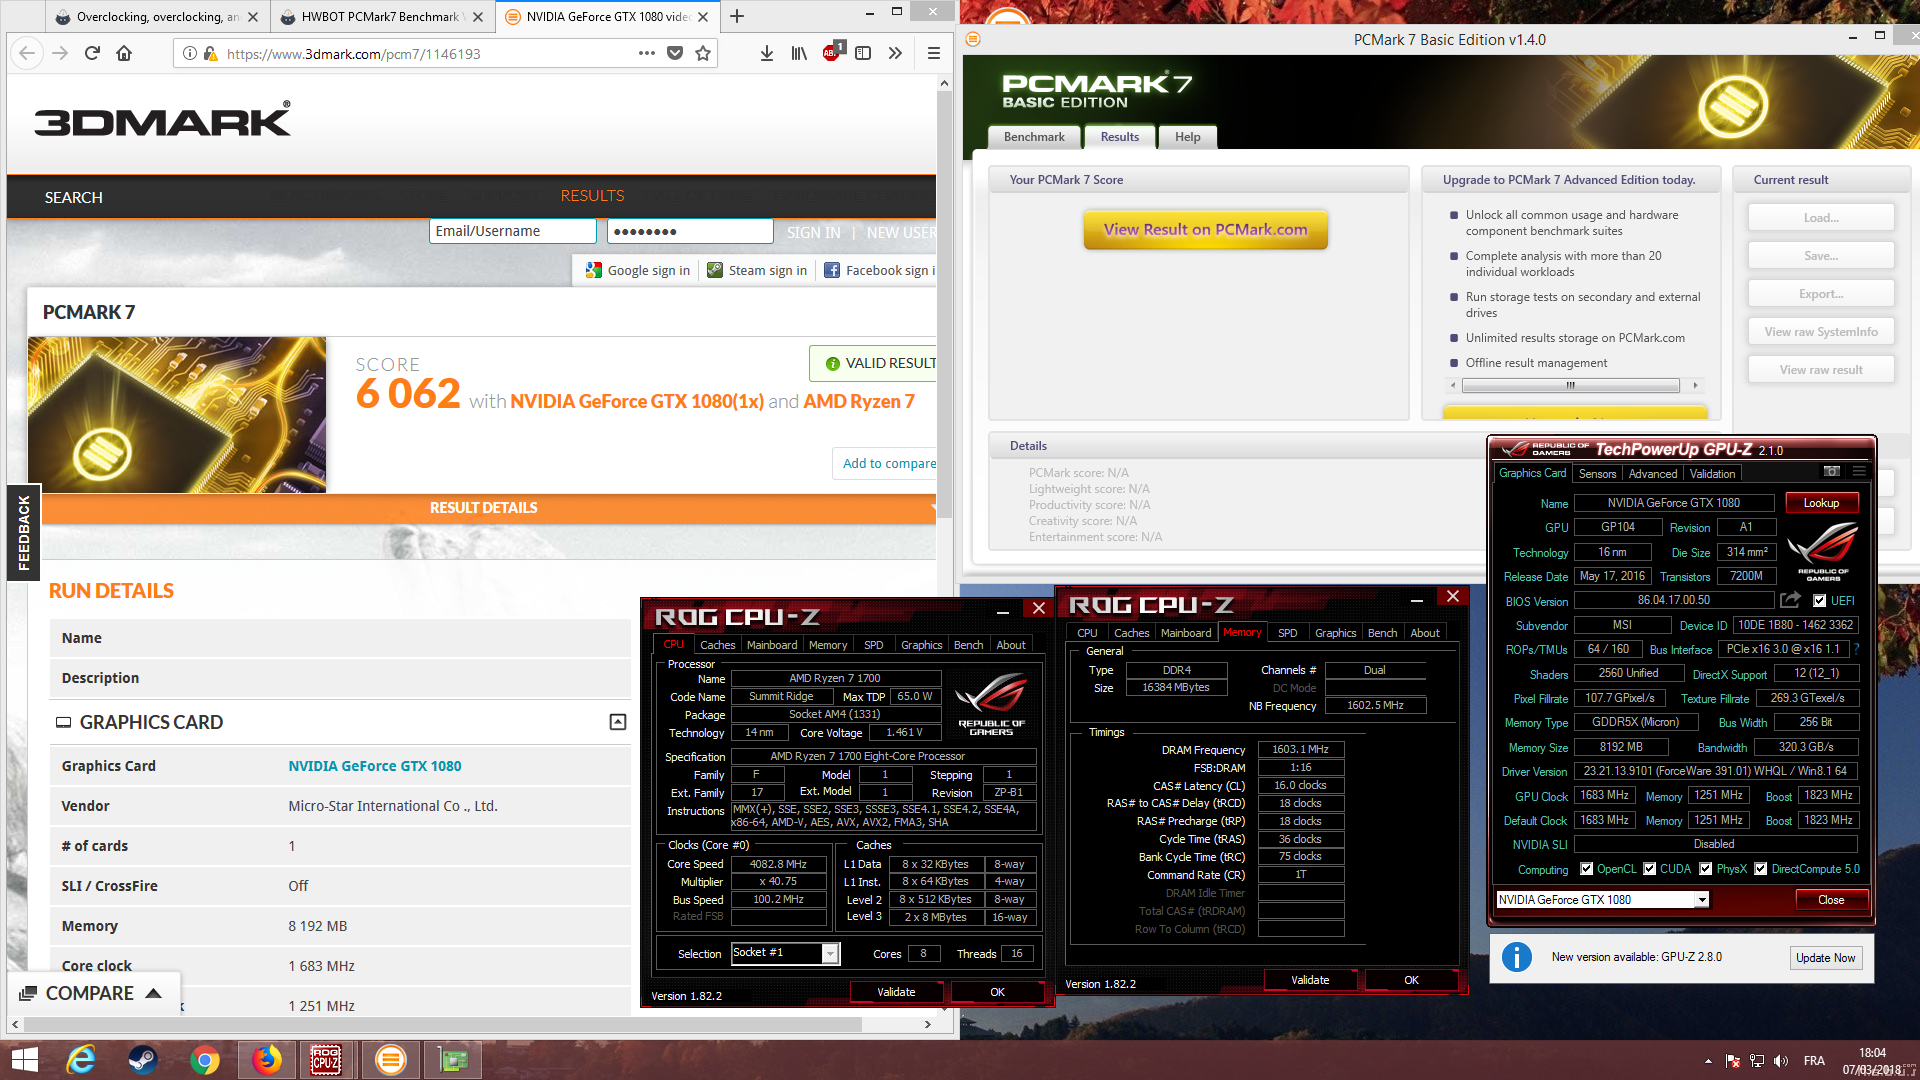Show hidden system tray icons

[1708, 1061]
